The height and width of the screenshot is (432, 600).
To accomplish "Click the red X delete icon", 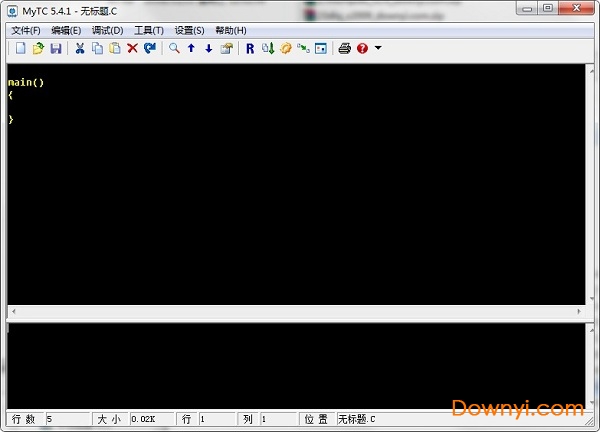I will click(x=132, y=48).
